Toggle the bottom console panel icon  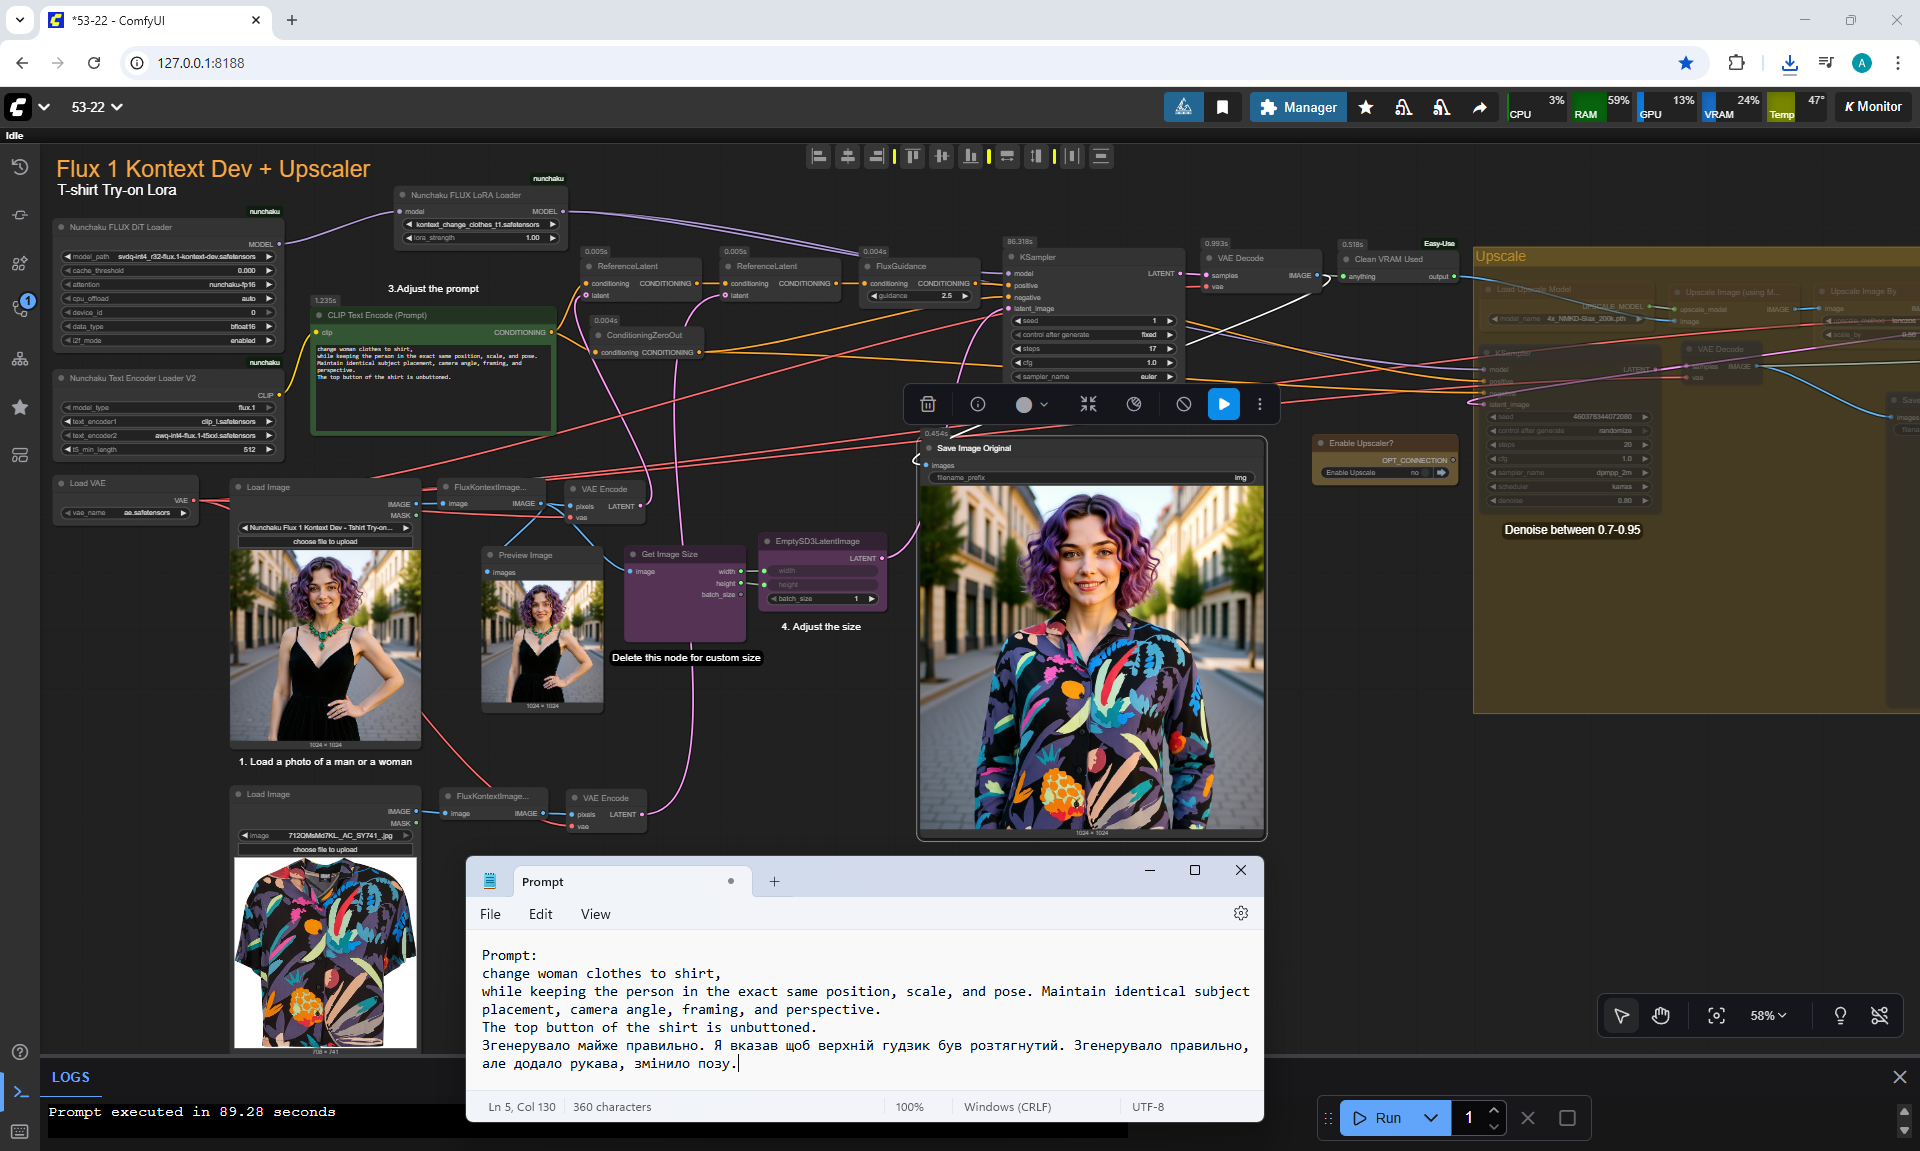click(20, 1092)
